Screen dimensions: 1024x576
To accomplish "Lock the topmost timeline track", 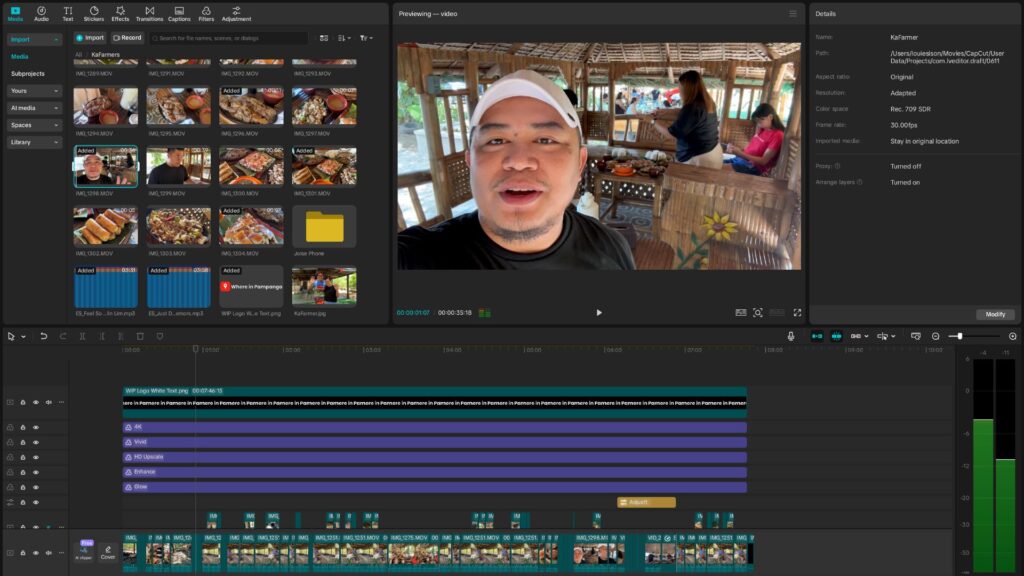I will pyautogui.click(x=22, y=401).
